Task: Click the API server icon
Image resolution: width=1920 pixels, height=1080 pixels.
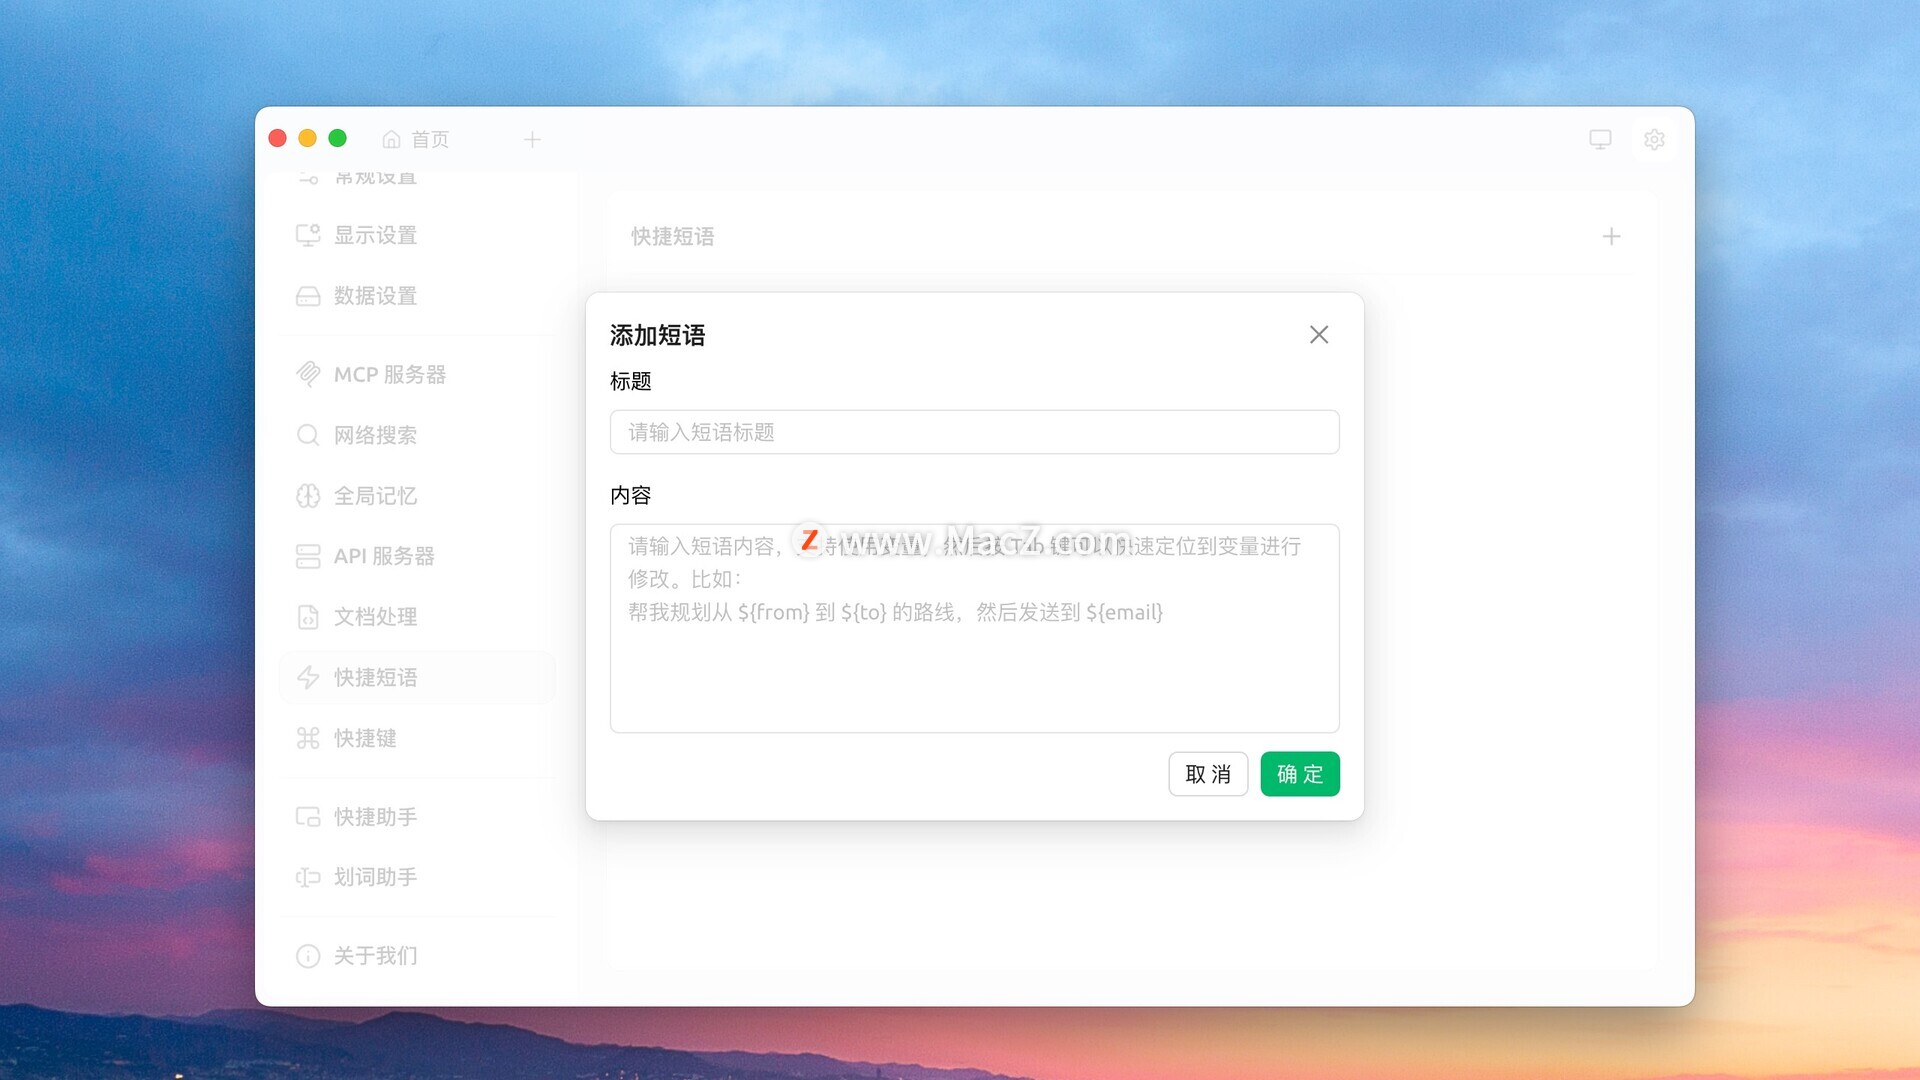Action: point(308,556)
